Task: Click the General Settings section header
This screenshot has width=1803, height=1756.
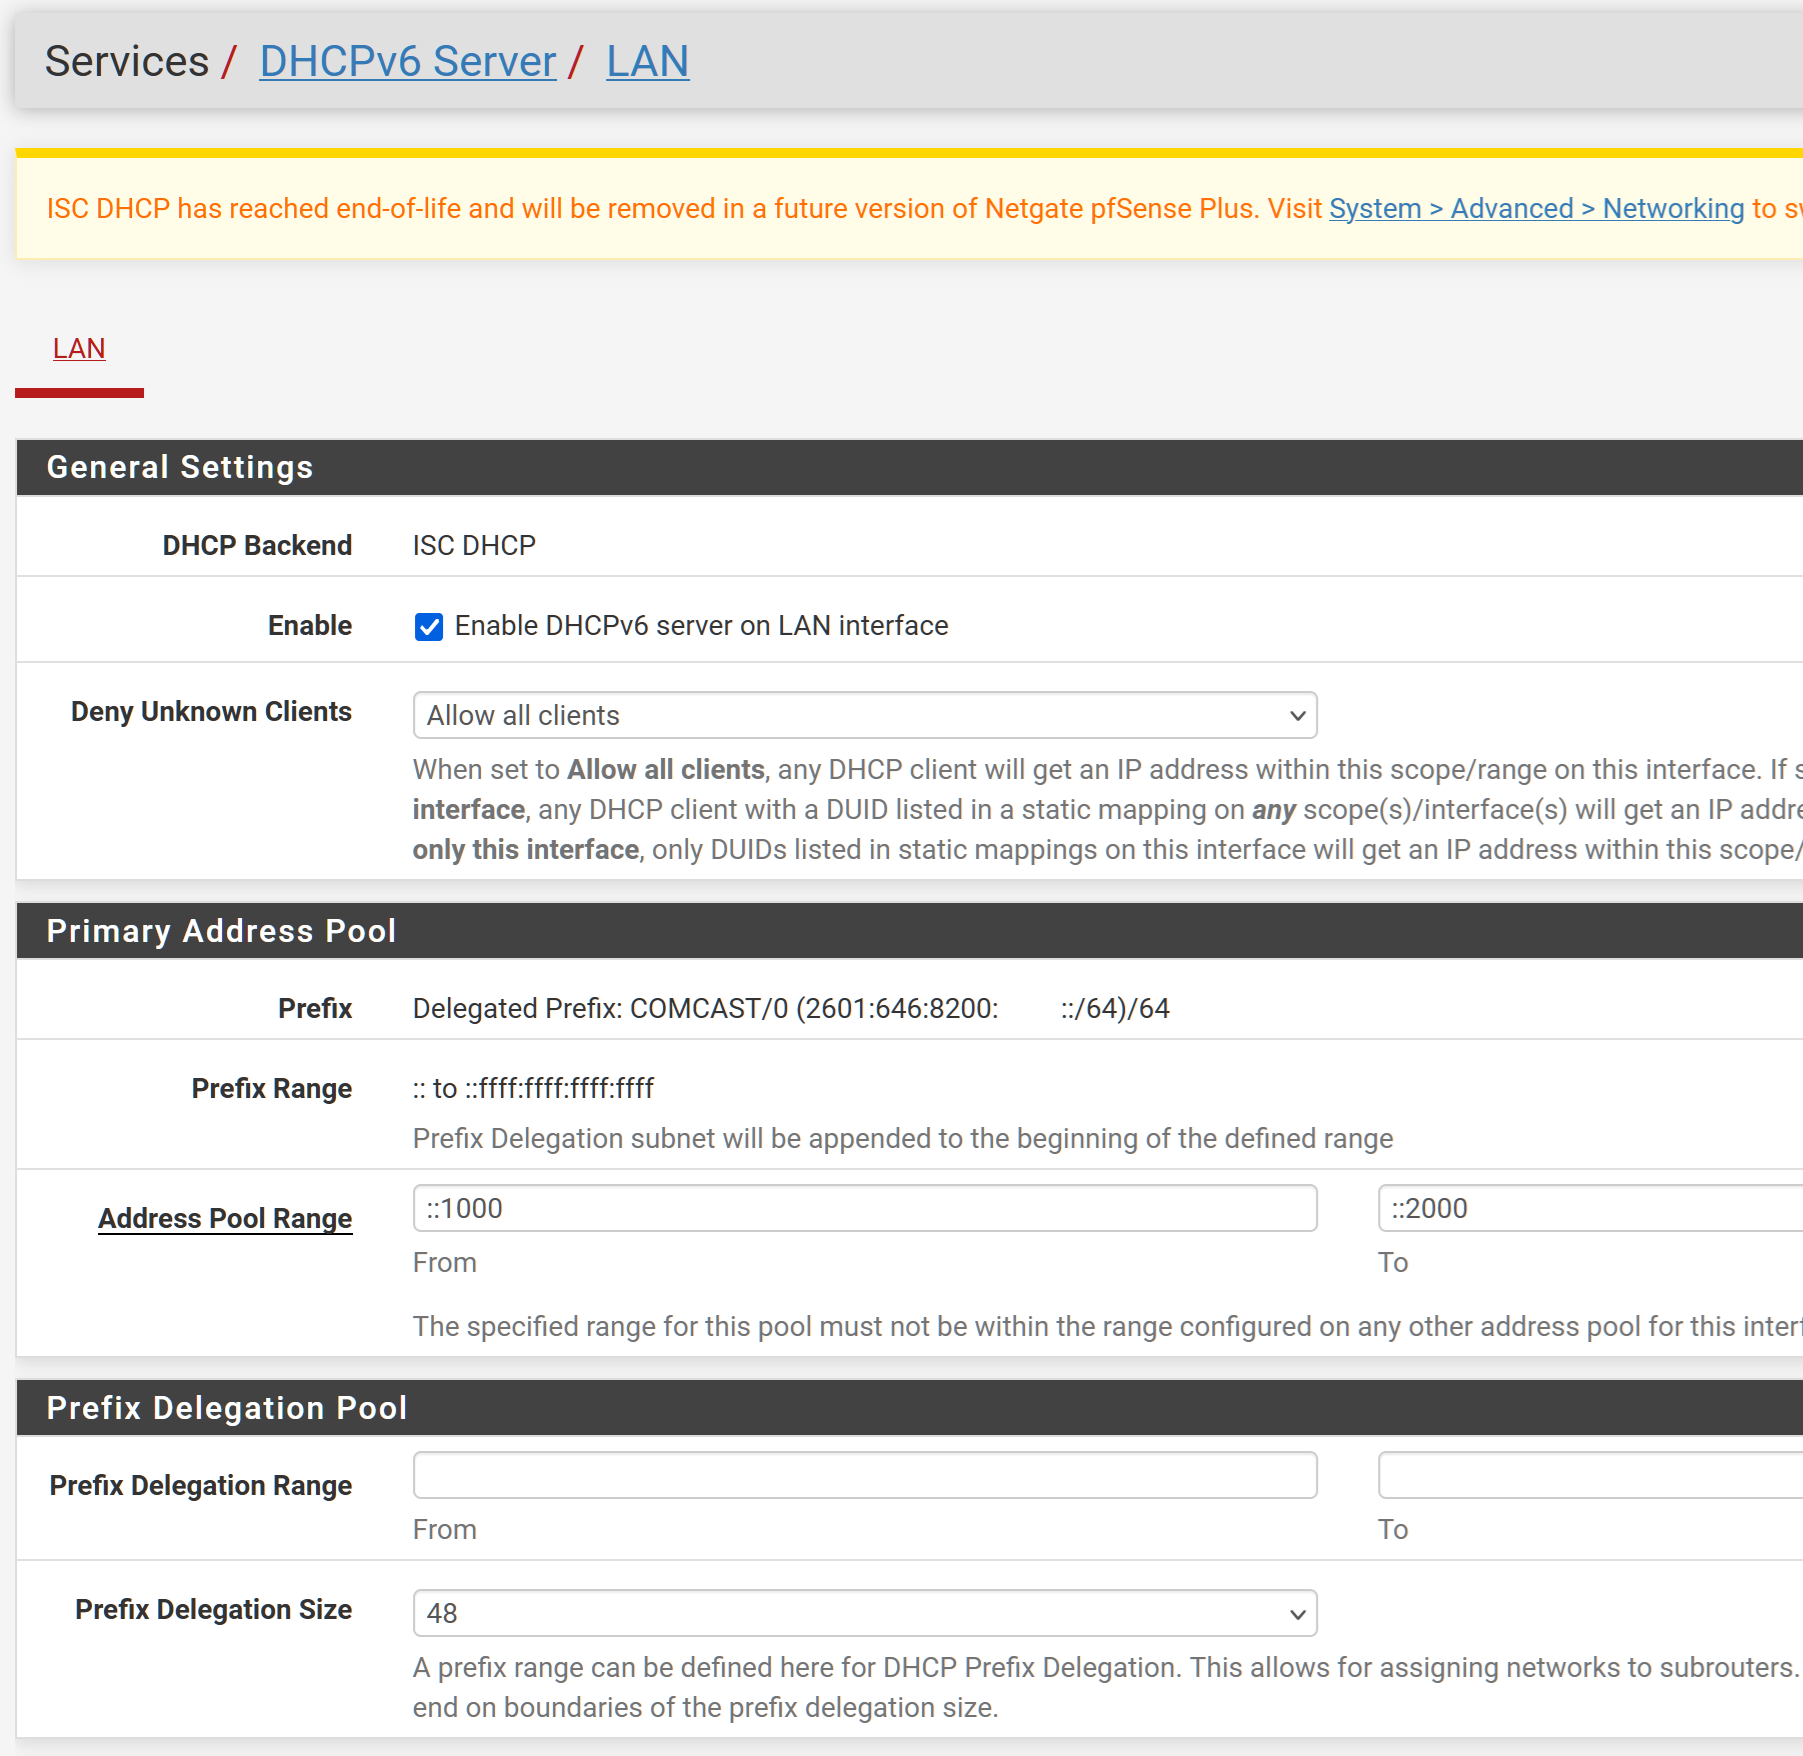Action: pos(180,467)
